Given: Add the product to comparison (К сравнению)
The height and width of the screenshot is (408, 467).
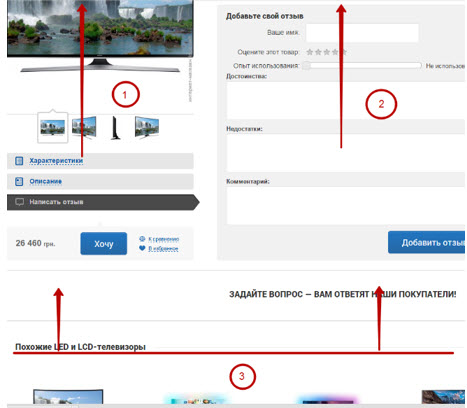Looking at the screenshot, I should (x=163, y=239).
